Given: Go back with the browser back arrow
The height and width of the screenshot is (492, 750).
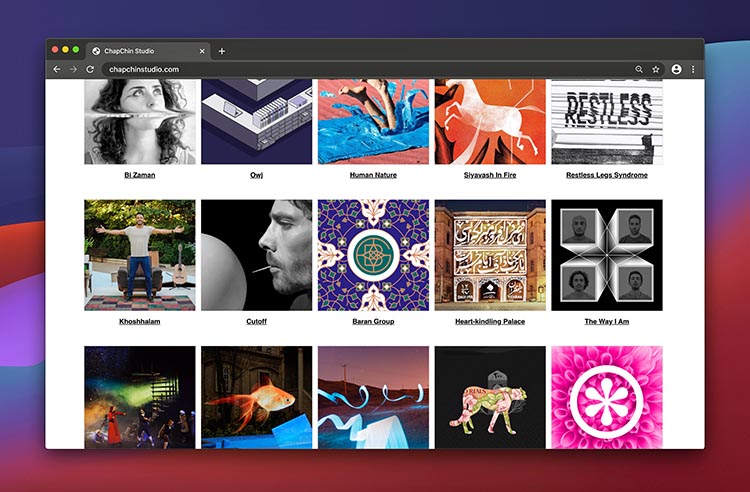Looking at the screenshot, I should click(57, 69).
